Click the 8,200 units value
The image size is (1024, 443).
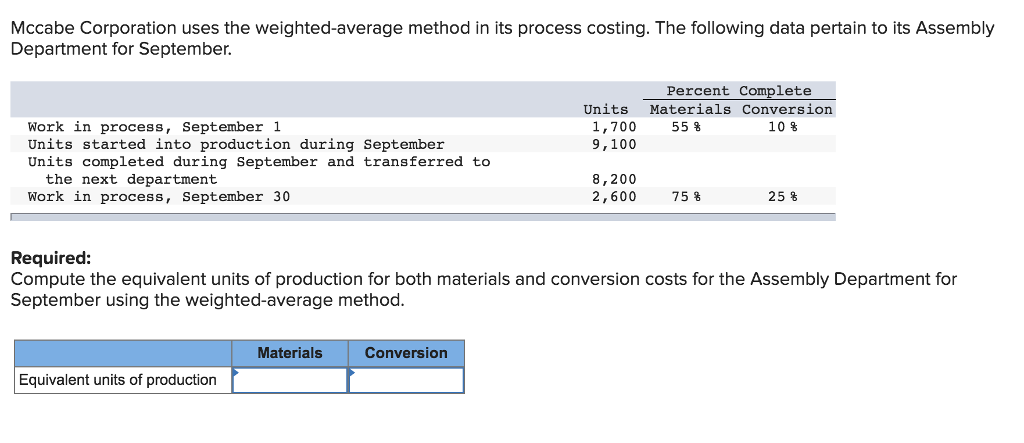click(x=614, y=179)
